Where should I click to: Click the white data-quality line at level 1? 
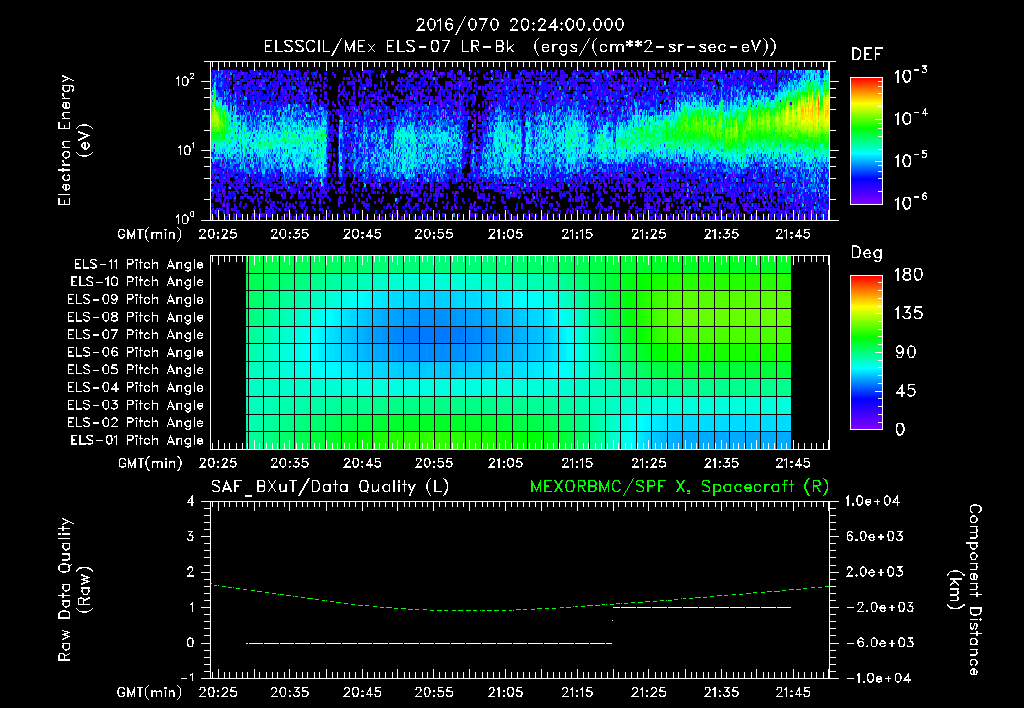click(702, 607)
